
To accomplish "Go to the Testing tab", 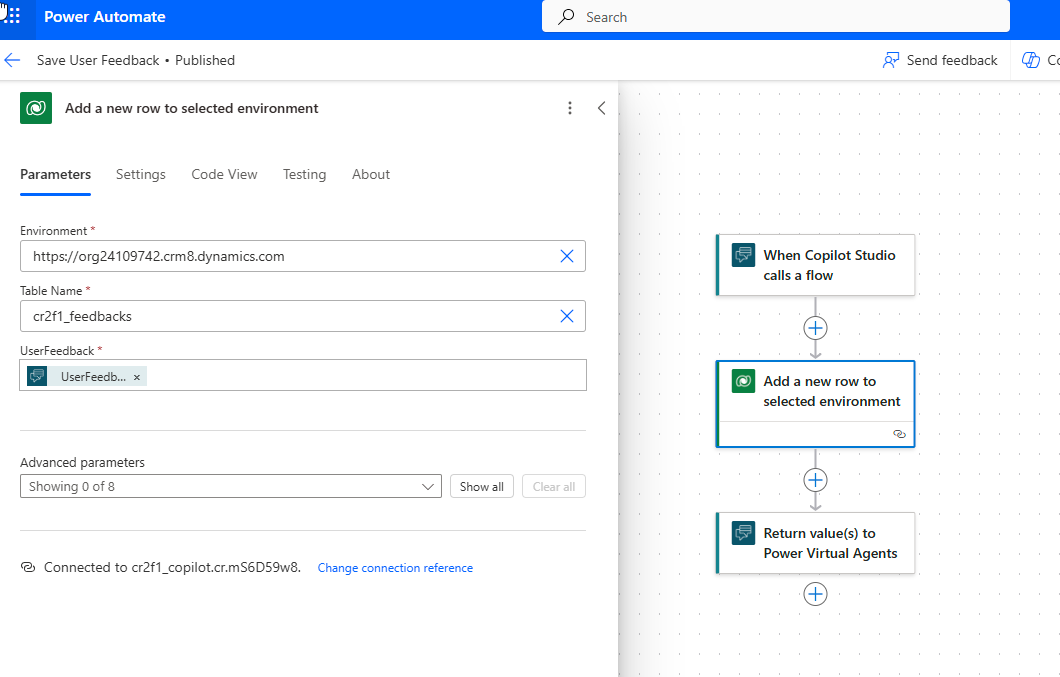I will [304, 174].
